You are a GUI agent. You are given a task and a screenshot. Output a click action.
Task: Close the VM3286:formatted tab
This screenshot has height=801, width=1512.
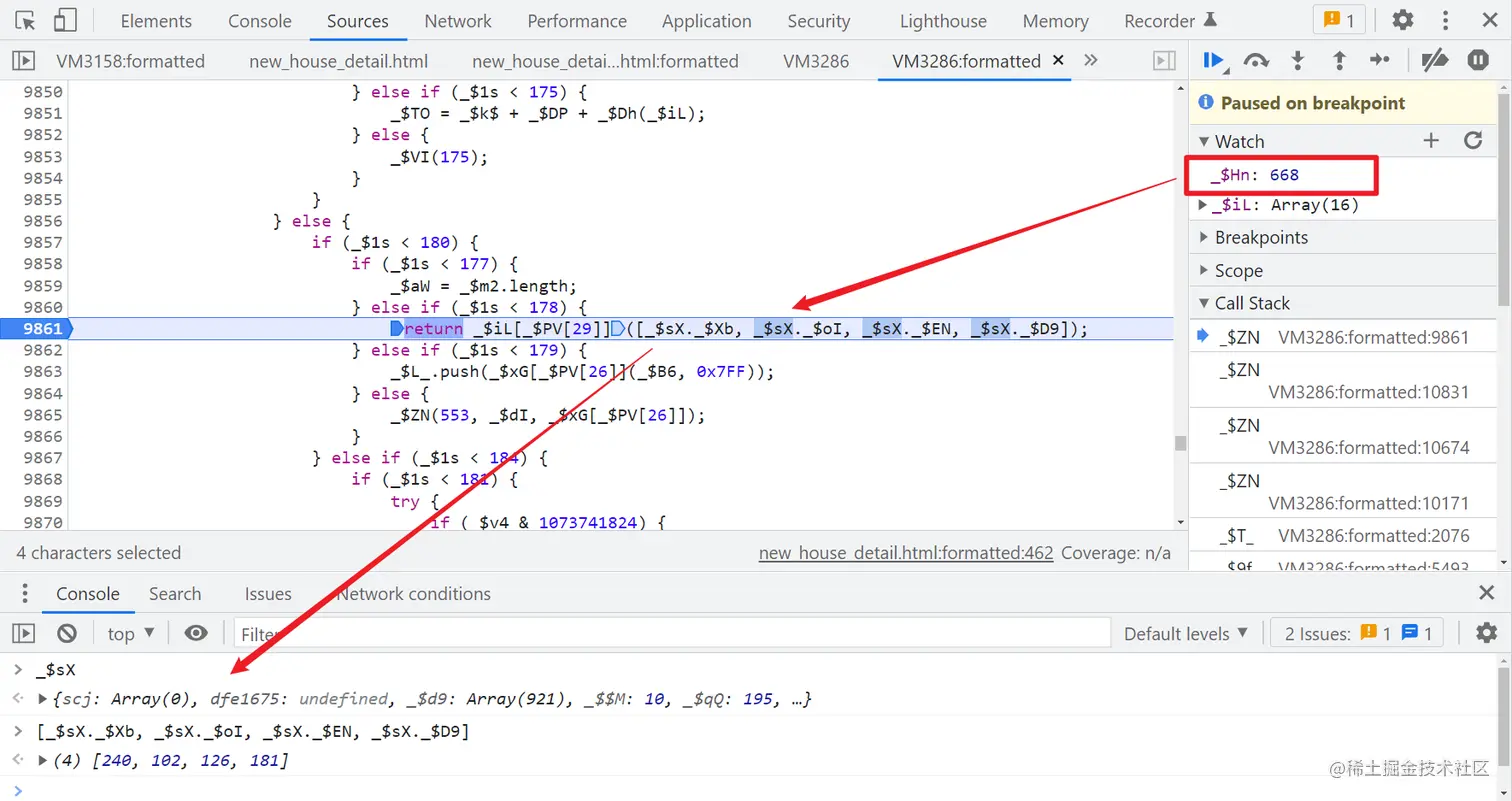click(x=1059, y=61)
